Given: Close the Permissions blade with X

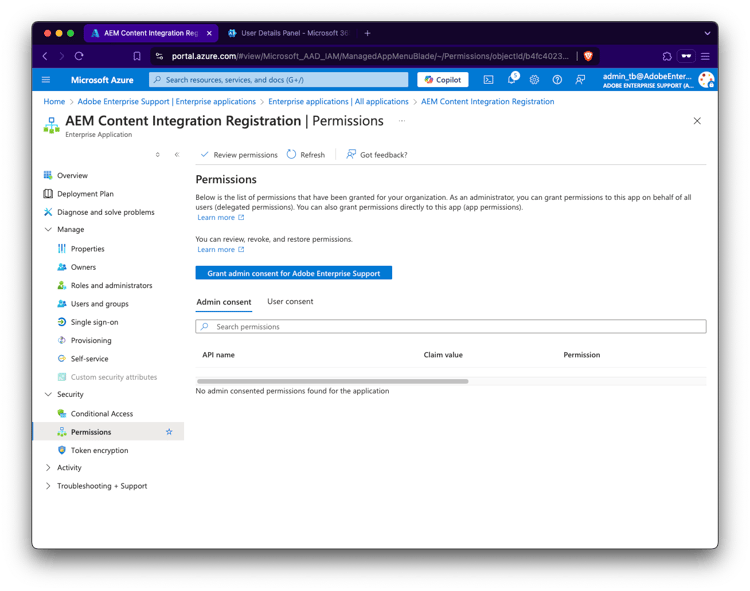Looking at the screenshot, I should tap(697, 121).
